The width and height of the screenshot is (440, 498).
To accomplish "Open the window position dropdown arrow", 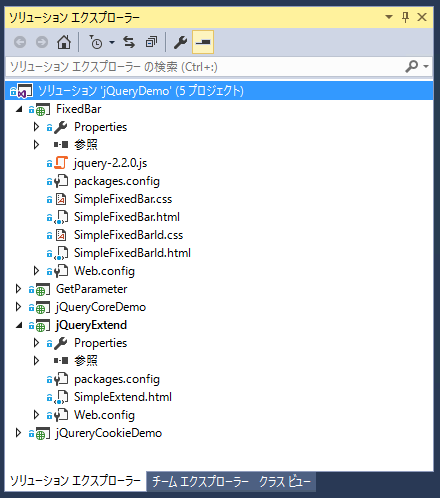I will (389, 17).
